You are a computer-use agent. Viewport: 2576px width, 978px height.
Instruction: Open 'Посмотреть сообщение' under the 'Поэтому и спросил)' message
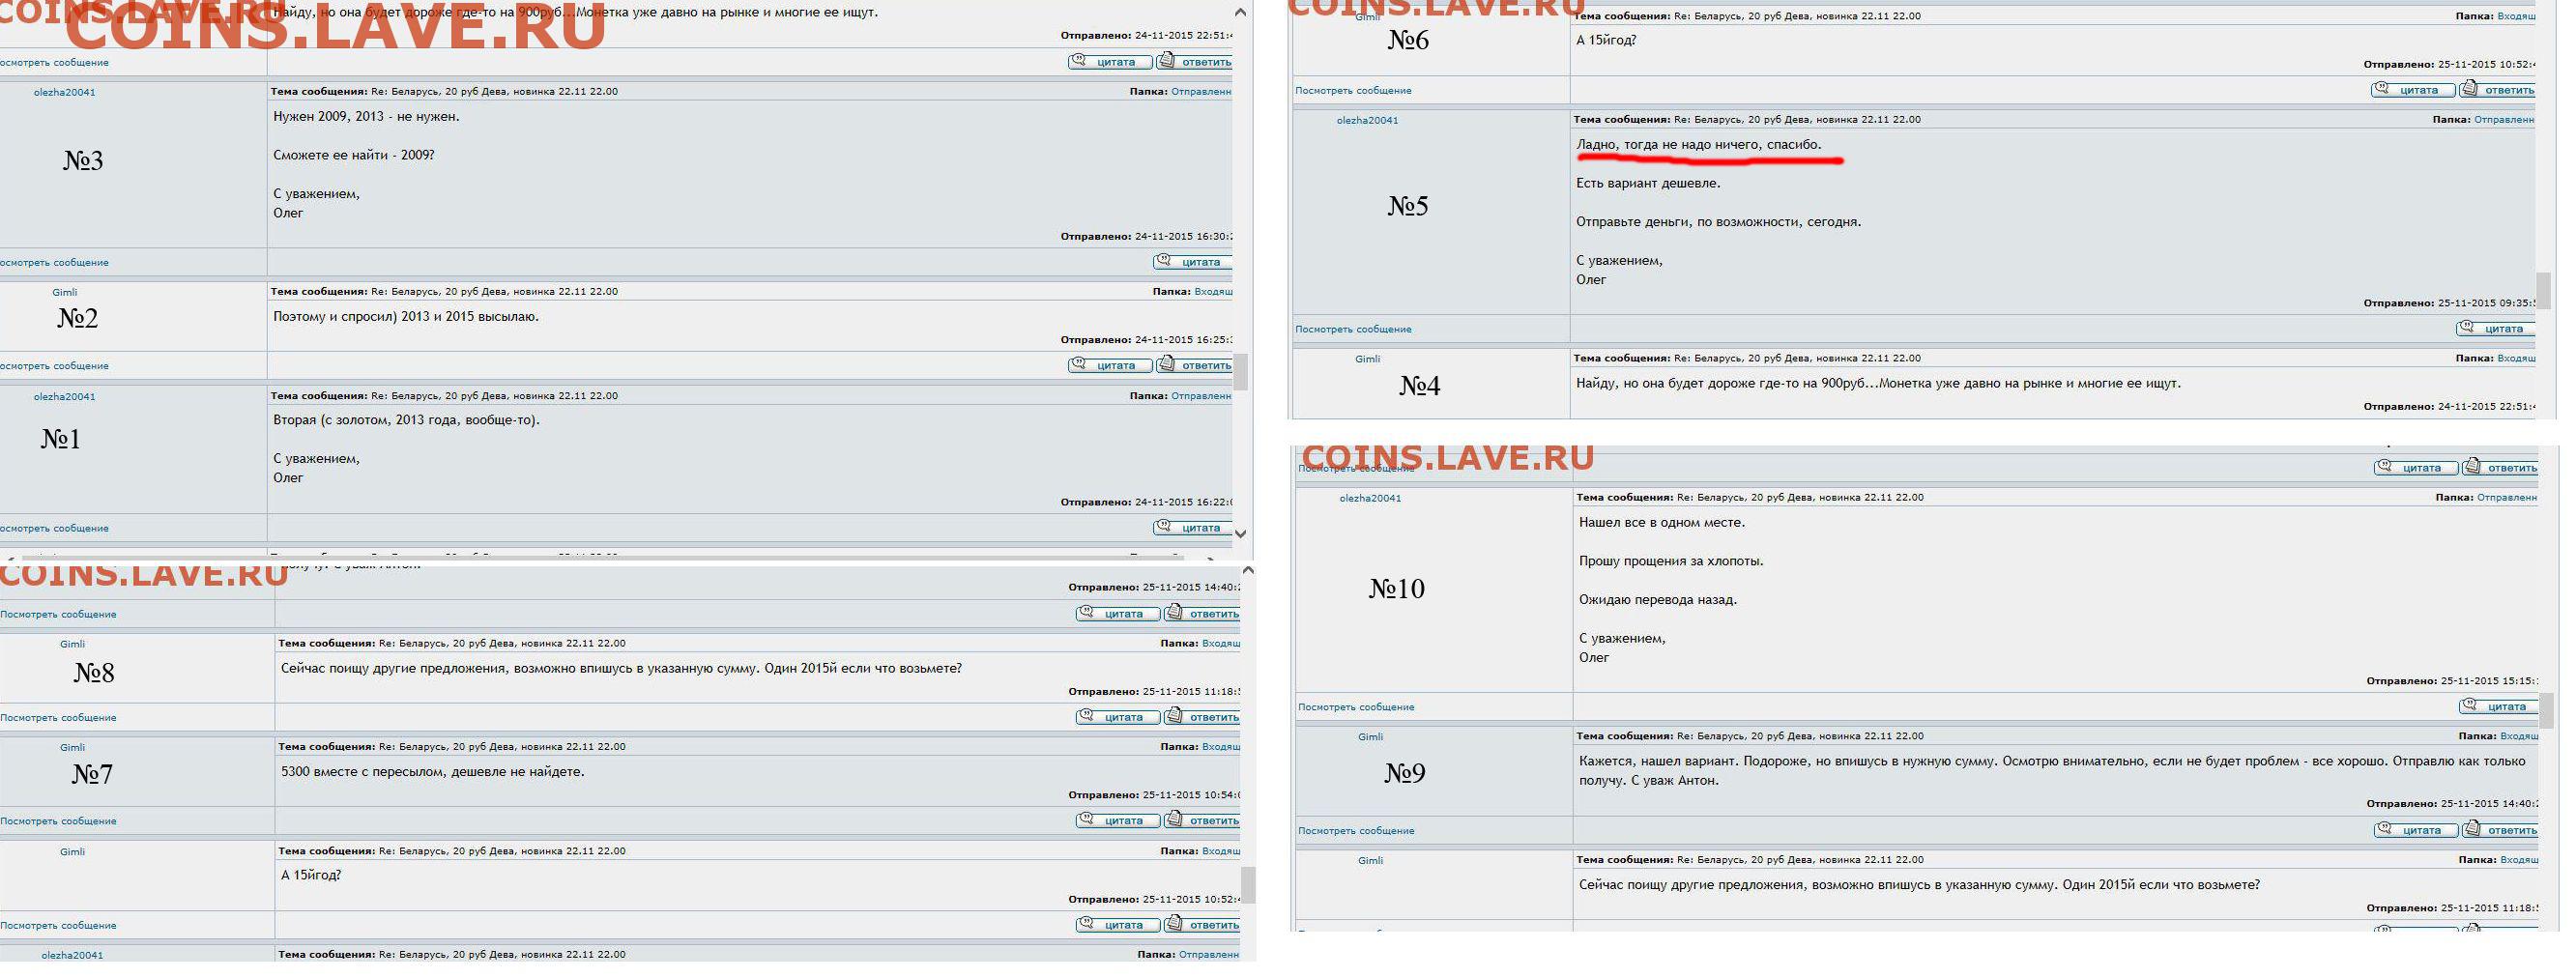[54, 367]
